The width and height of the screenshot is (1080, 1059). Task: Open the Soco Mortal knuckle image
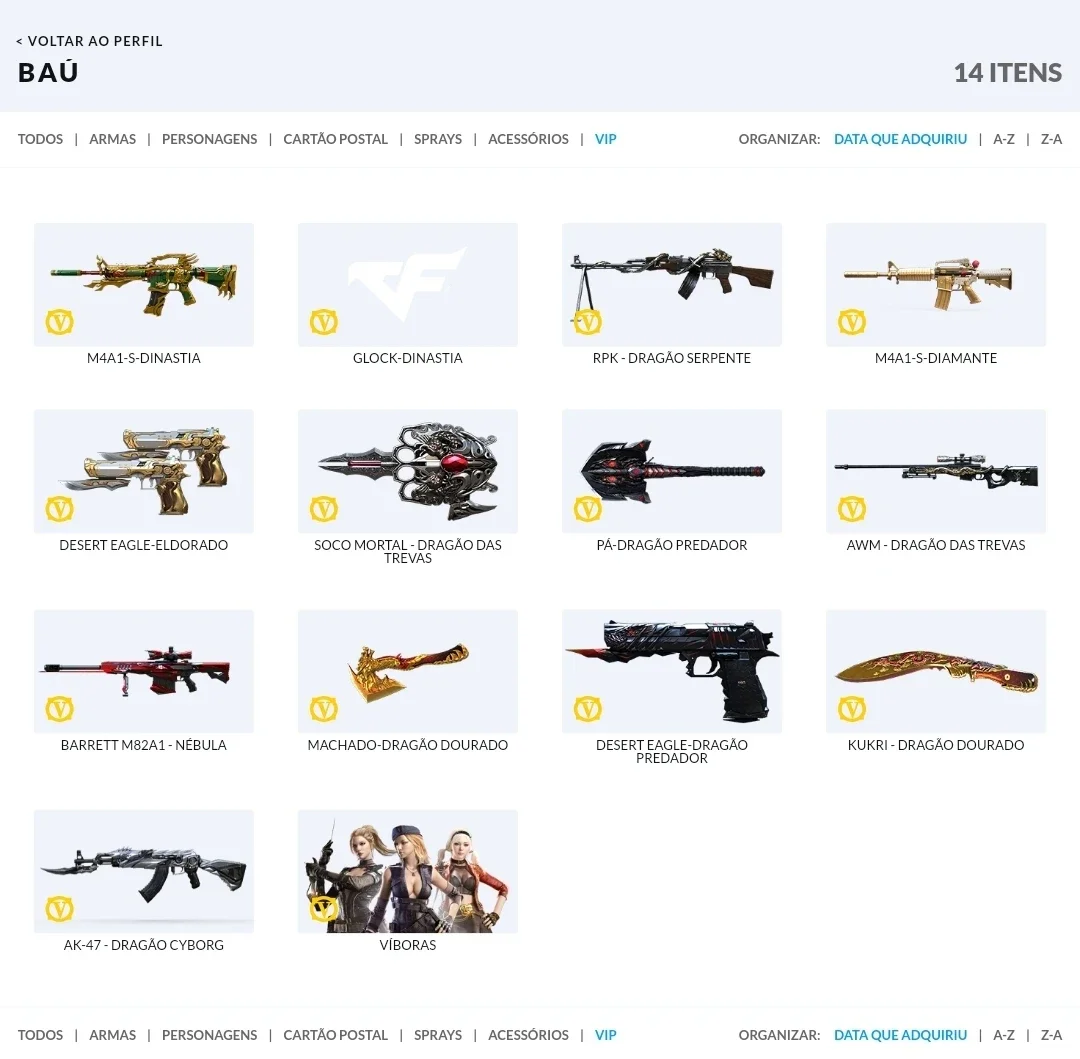pyautogui.click(x=408, y=472)
